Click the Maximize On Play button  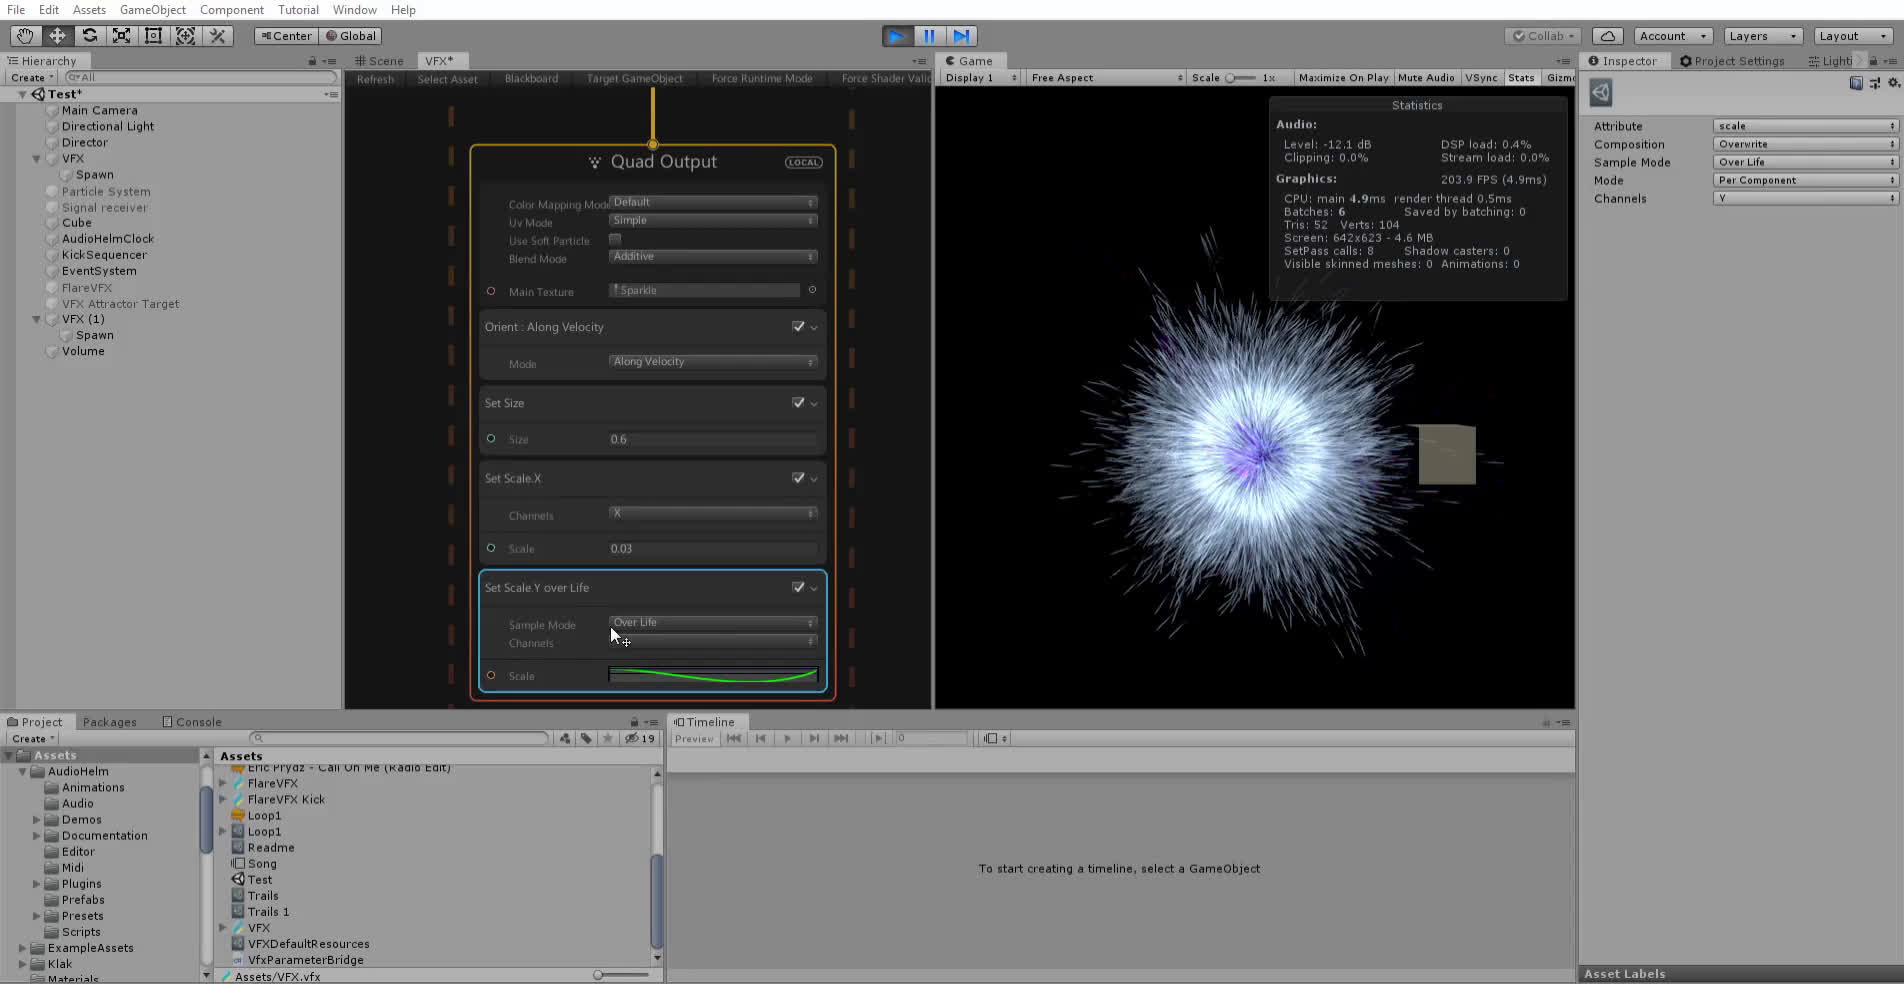[x=1343, y=78]
